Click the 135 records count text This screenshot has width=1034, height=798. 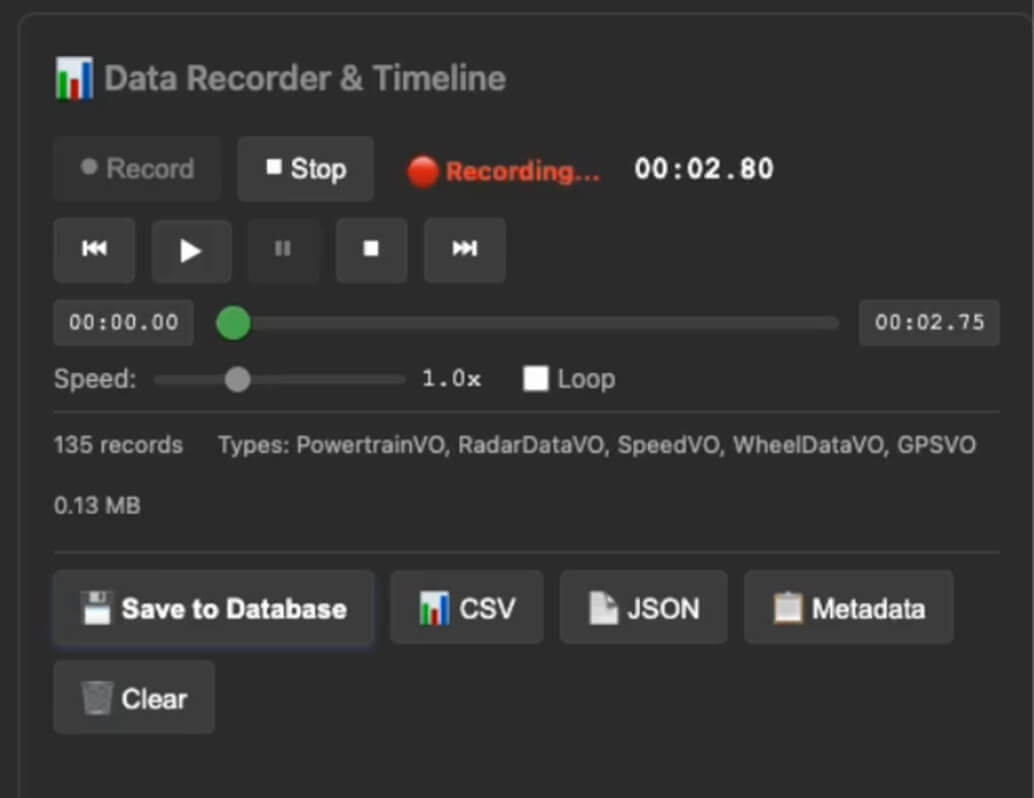(118, 445)
